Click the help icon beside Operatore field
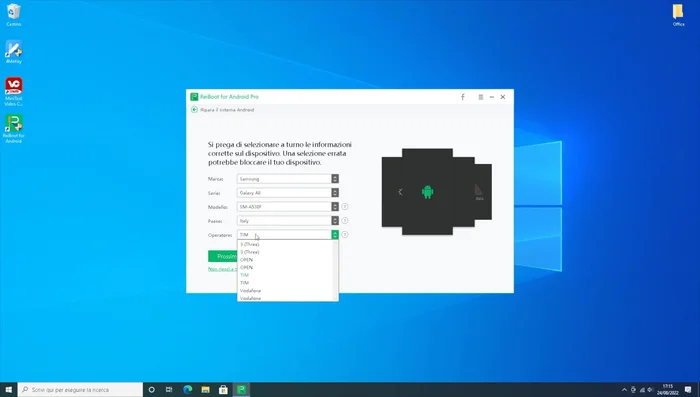The height and width of the screenshot is (397, 700). [345, 234]
